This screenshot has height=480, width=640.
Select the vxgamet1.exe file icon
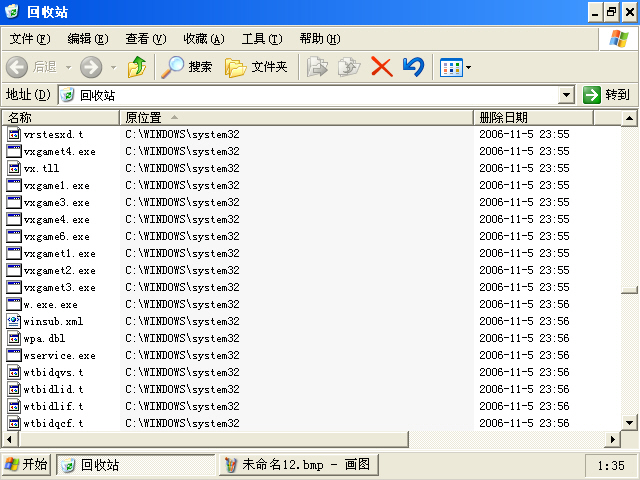pos(14,253)
